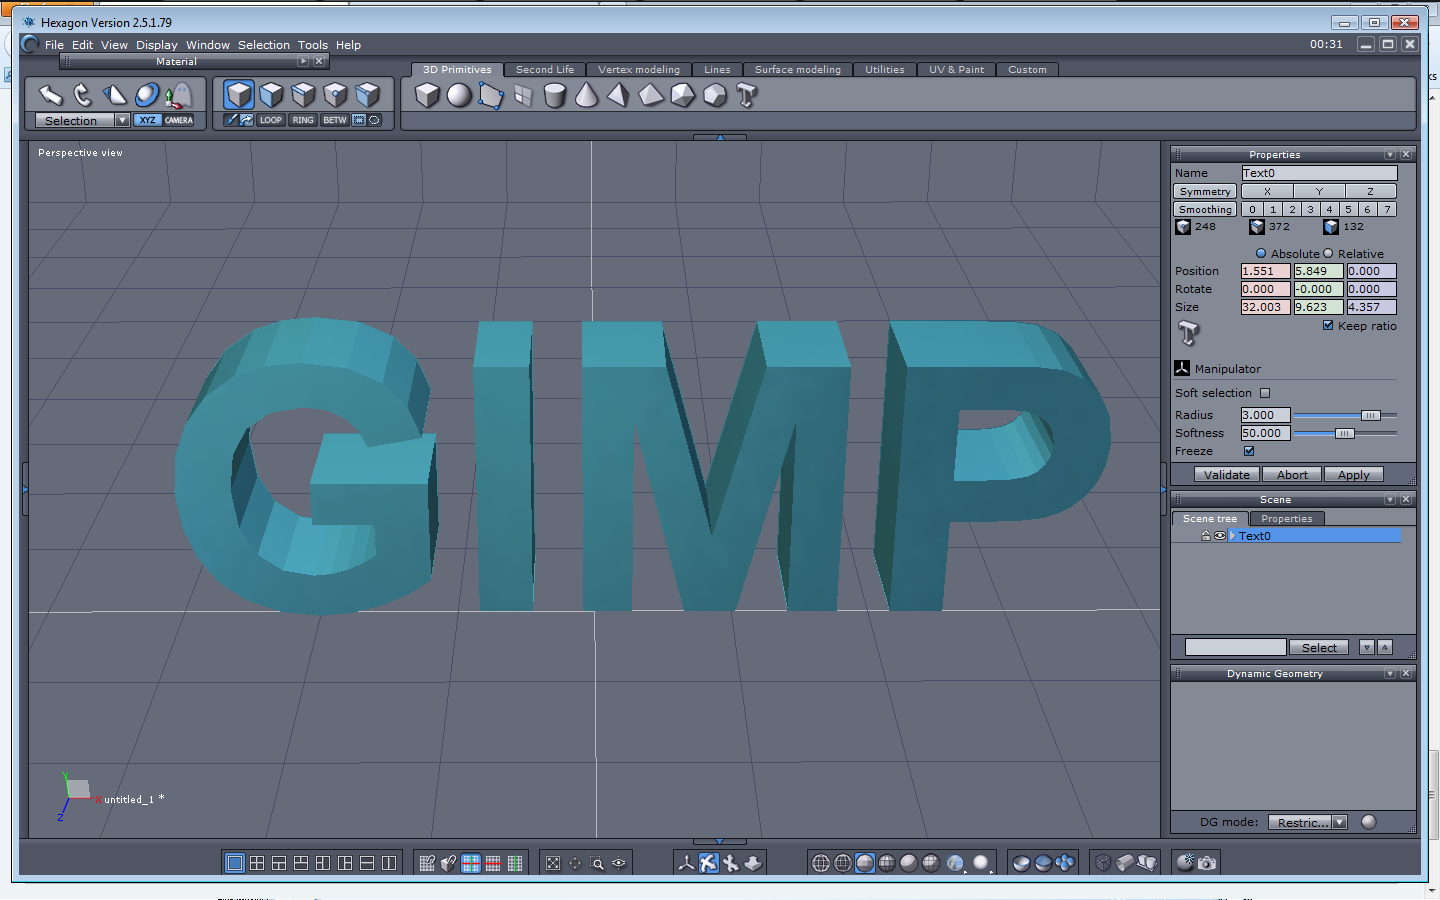Toggle XYZ manipulator mode

click(x=148, y=120)
